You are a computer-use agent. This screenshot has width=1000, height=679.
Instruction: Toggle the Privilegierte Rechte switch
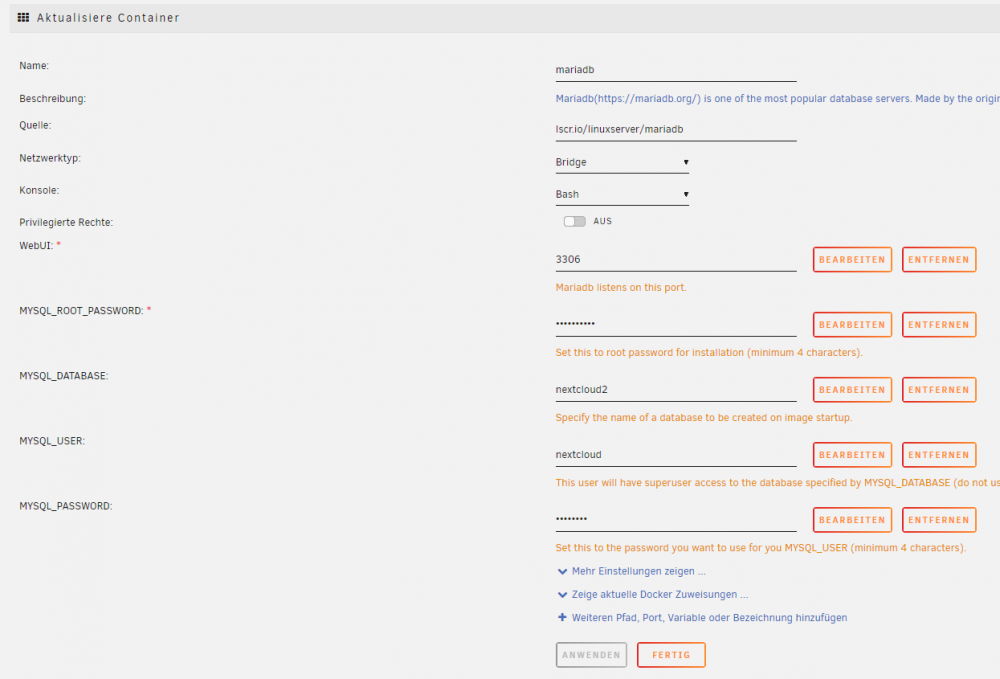coord(574,221)
